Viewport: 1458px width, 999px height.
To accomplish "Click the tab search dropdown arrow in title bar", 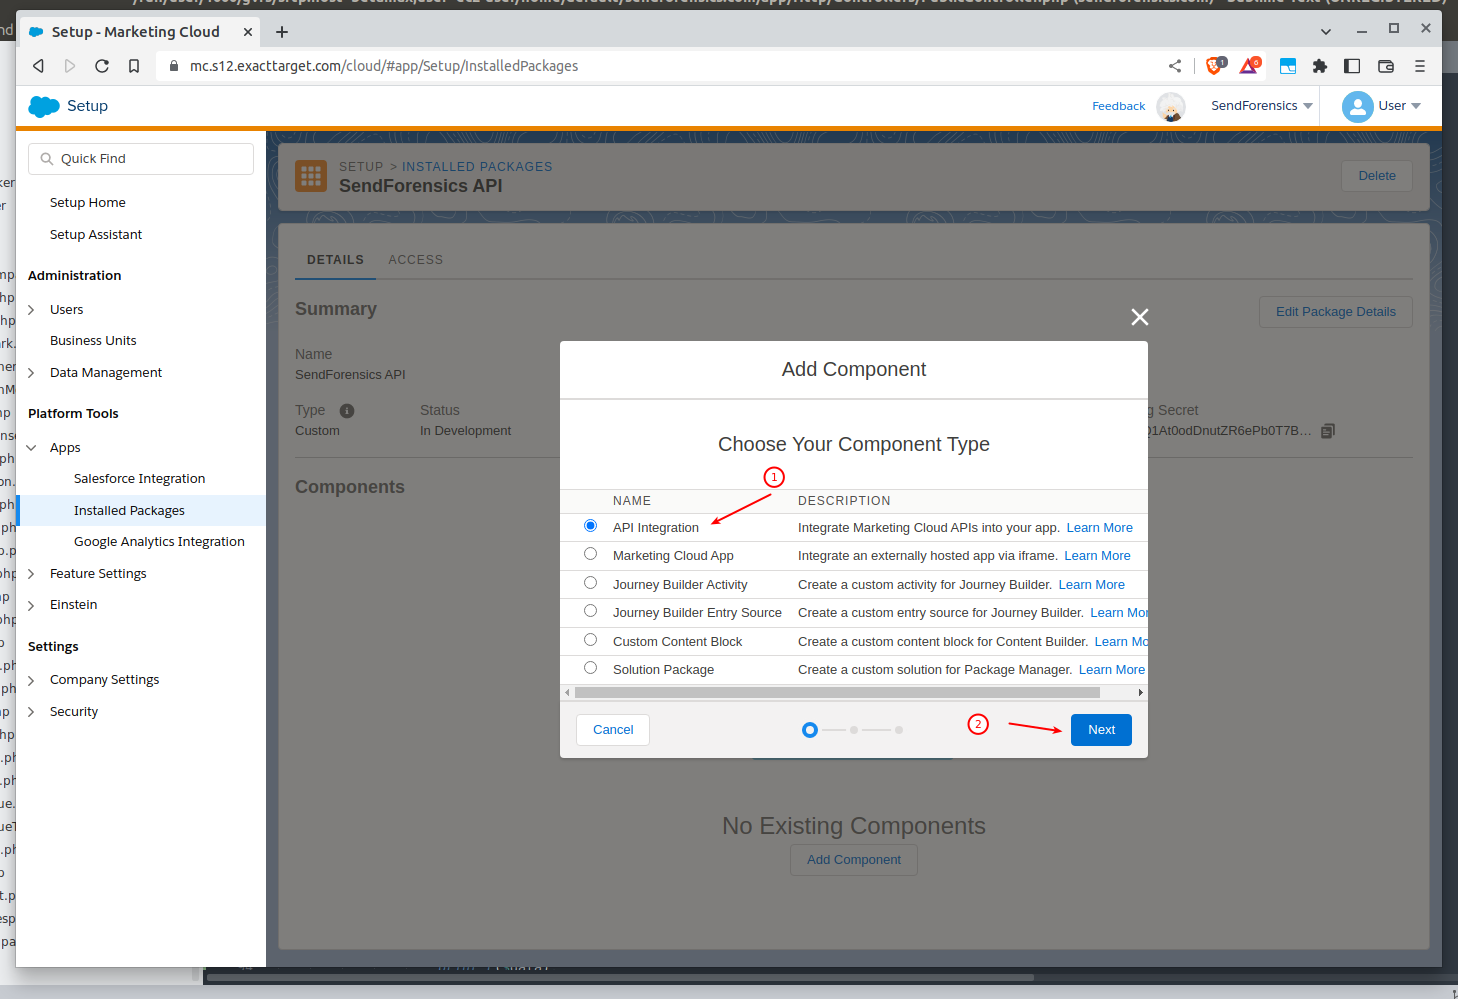I will pos(1326,32).
